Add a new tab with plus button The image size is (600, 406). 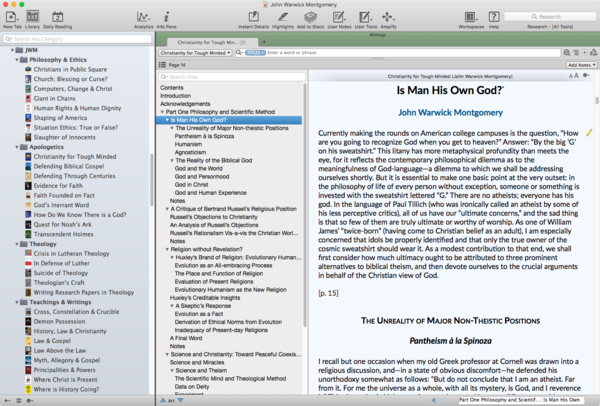tap(264, 42)
